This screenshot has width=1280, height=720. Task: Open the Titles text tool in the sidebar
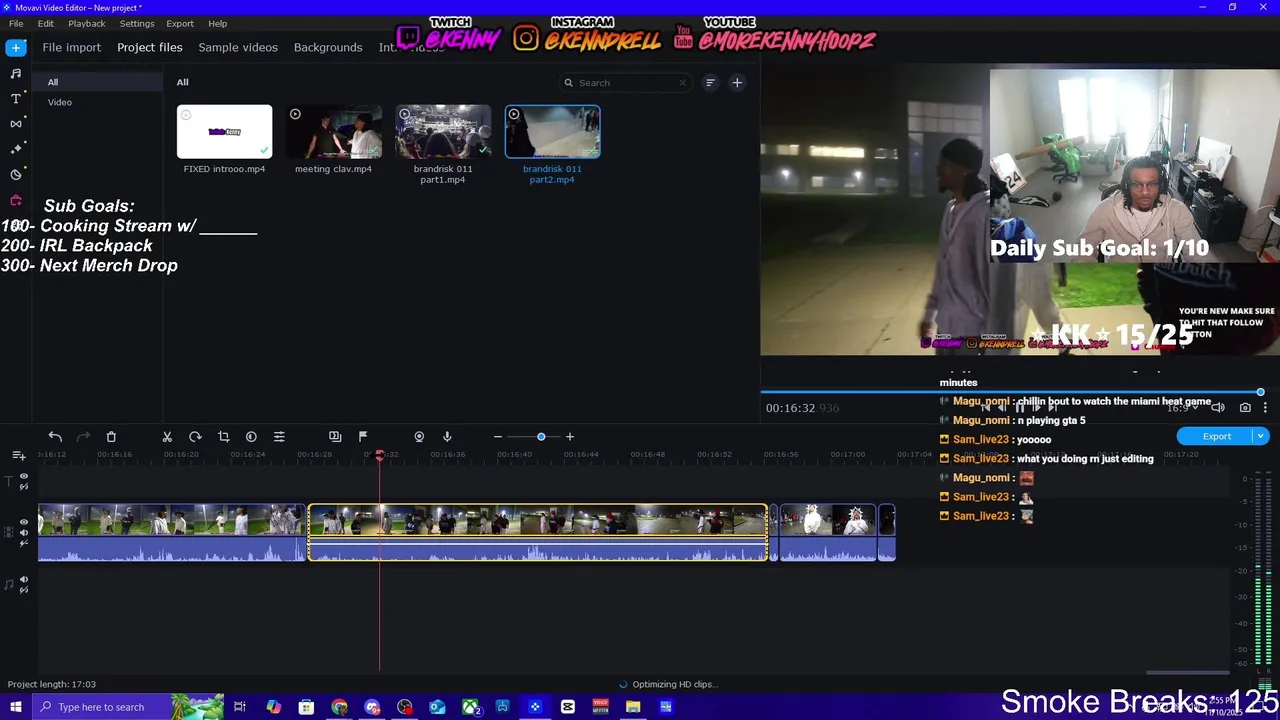pos(16,98)
